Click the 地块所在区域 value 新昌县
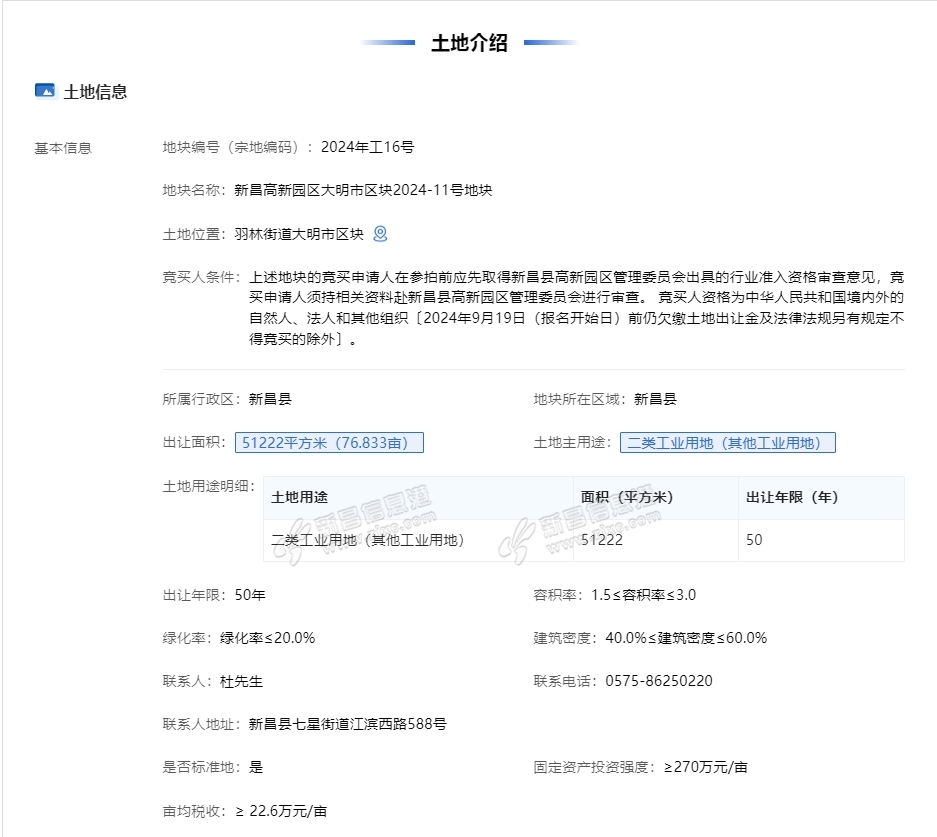This screenshot has height=837, width=937. [655, 399]
